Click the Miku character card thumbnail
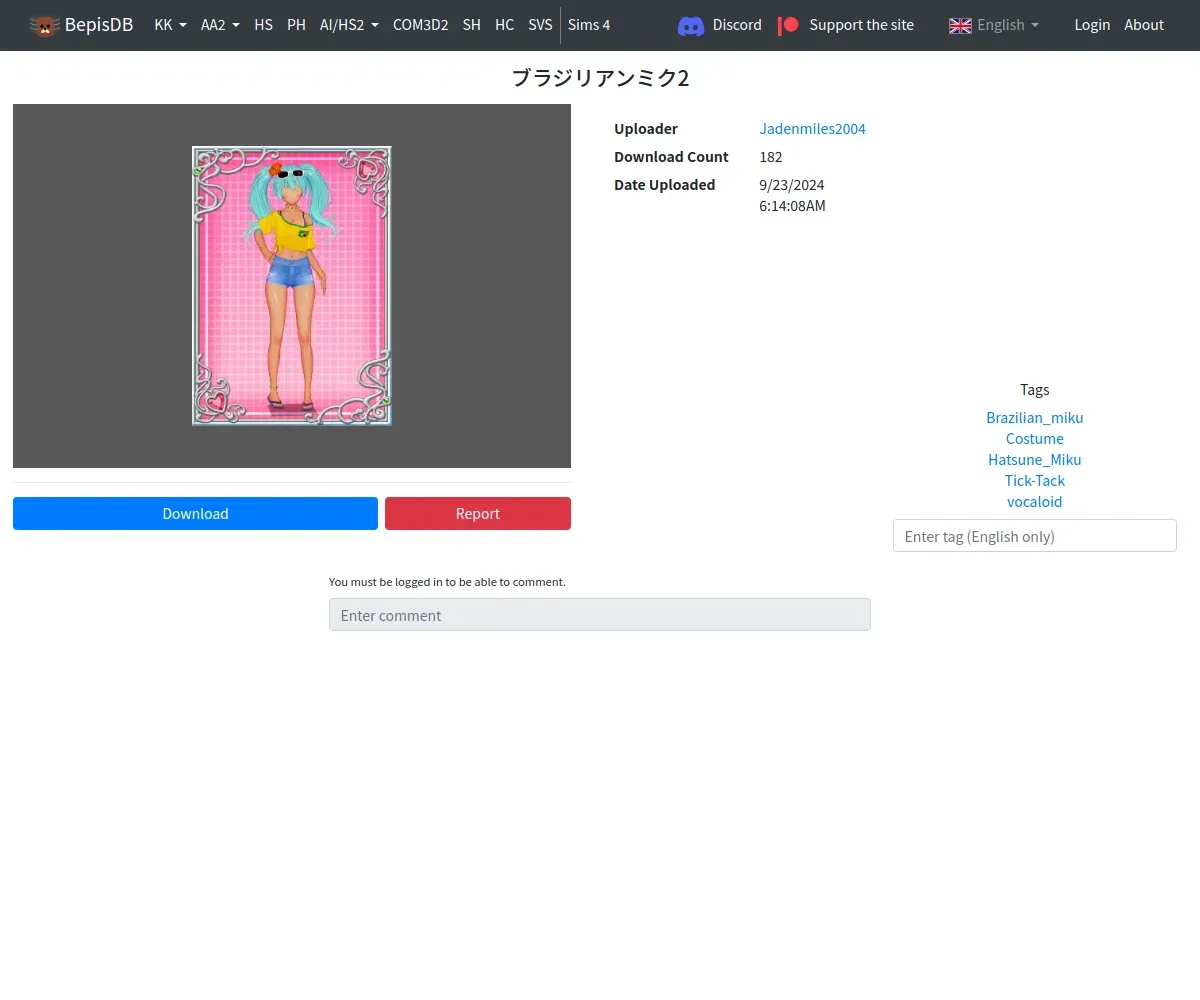 point(292,286)
